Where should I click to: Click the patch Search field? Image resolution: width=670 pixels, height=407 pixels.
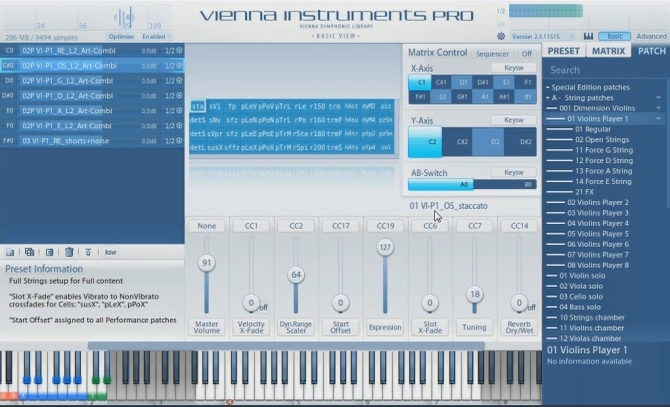coord(606,70)
